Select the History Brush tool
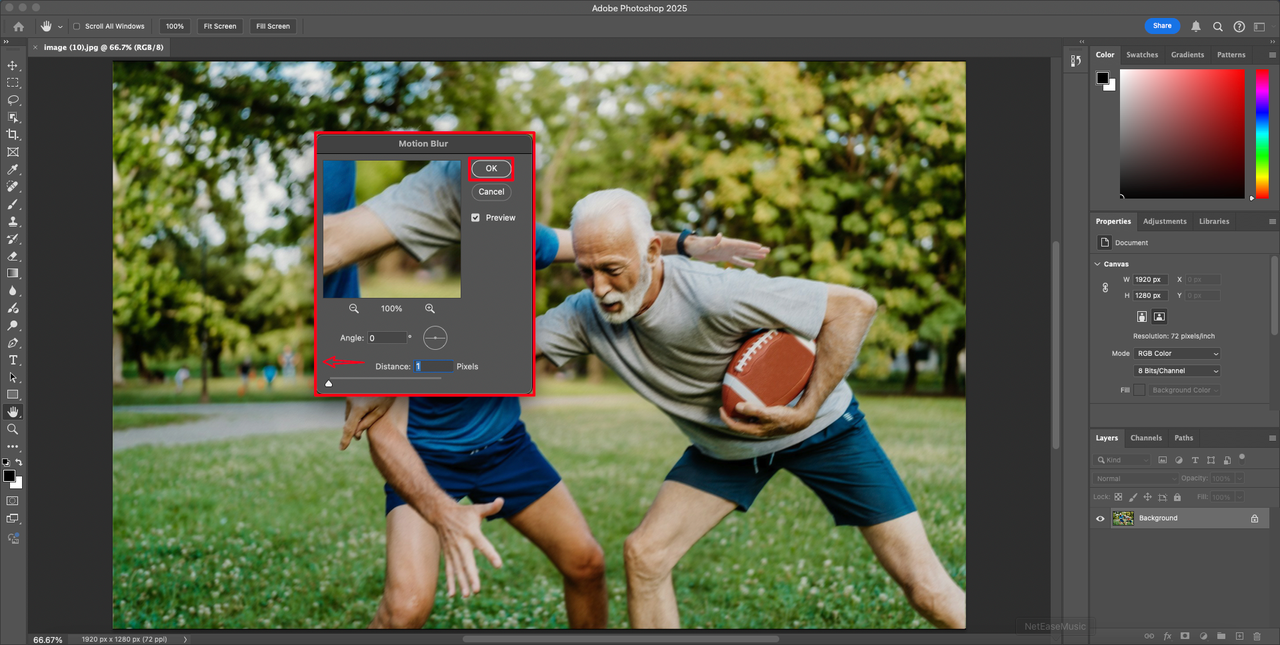The width and height of the screenshot is (1280, 645). coord(13,239)
